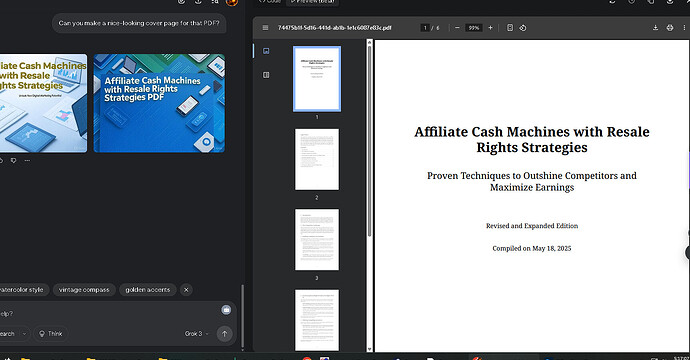Click the 99% zoom level box
This screenshot has width=690, height=360.
[x=473, y=28]
